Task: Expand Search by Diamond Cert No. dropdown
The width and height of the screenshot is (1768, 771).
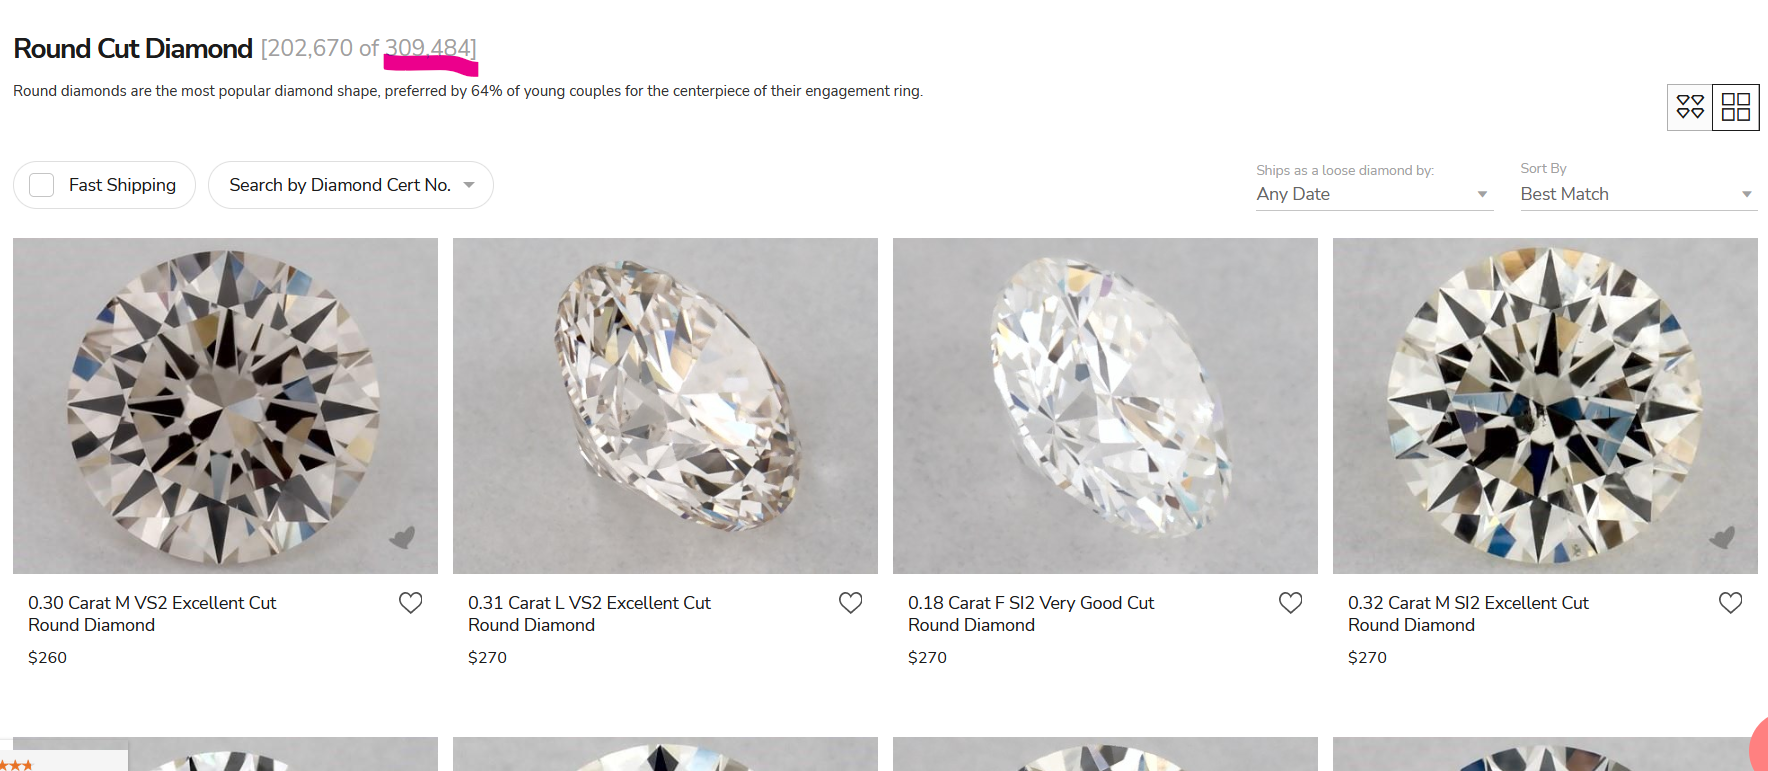Action: (350, 185)
